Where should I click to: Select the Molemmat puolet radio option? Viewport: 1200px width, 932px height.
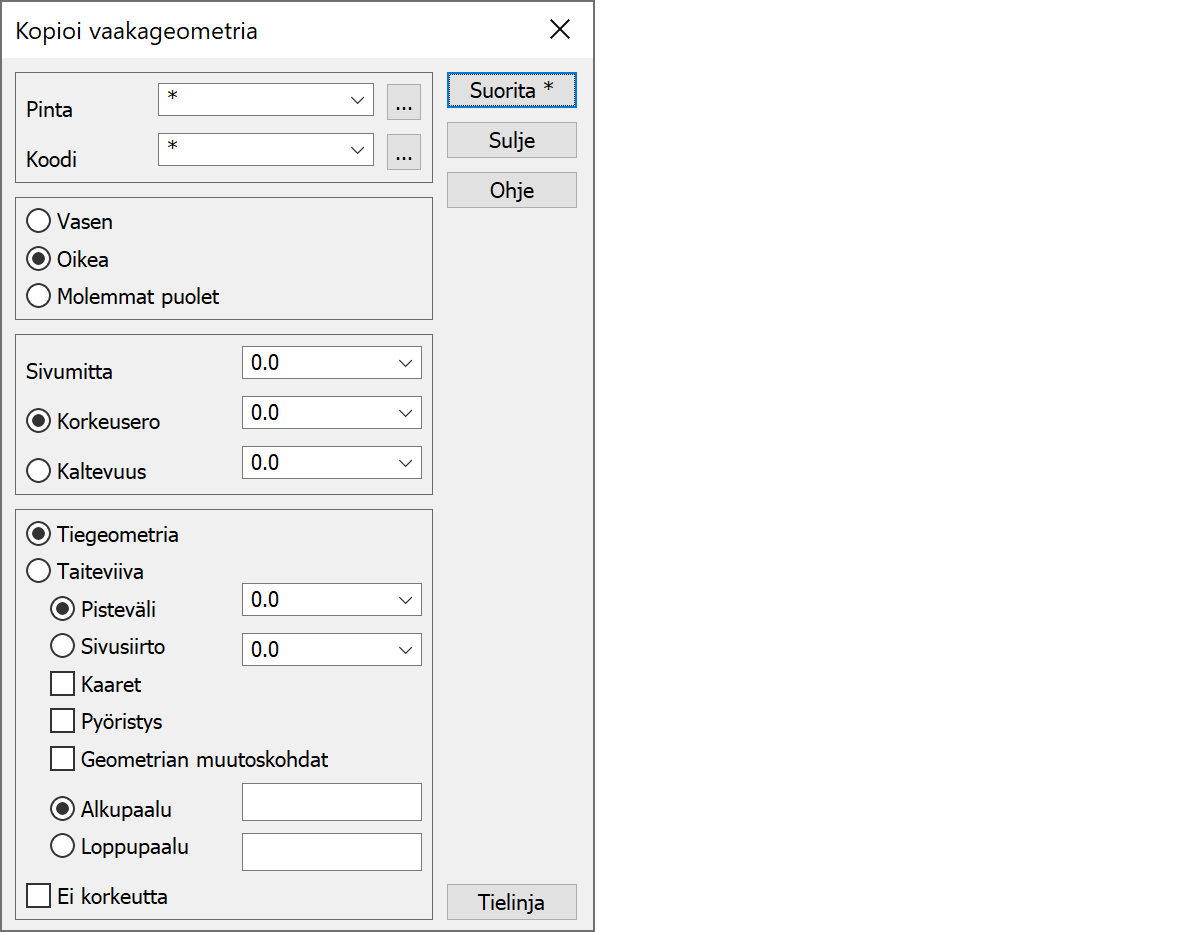[39, 297]
